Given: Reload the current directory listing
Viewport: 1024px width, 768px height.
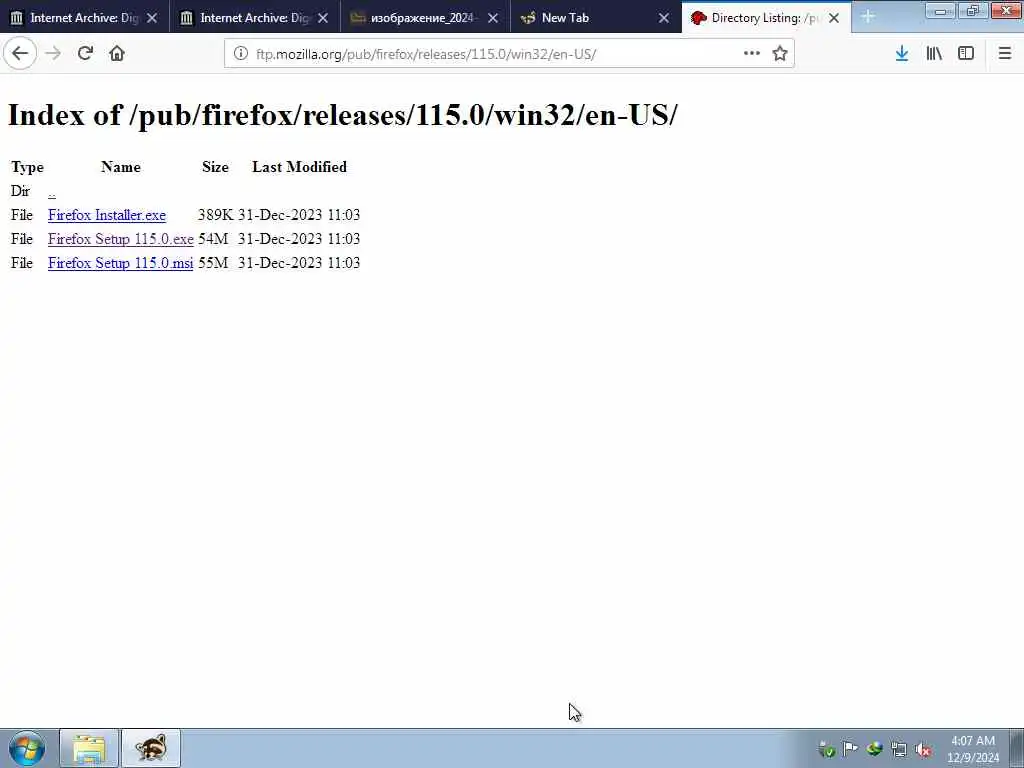Looking at the screenshot, I should (85, 54).
